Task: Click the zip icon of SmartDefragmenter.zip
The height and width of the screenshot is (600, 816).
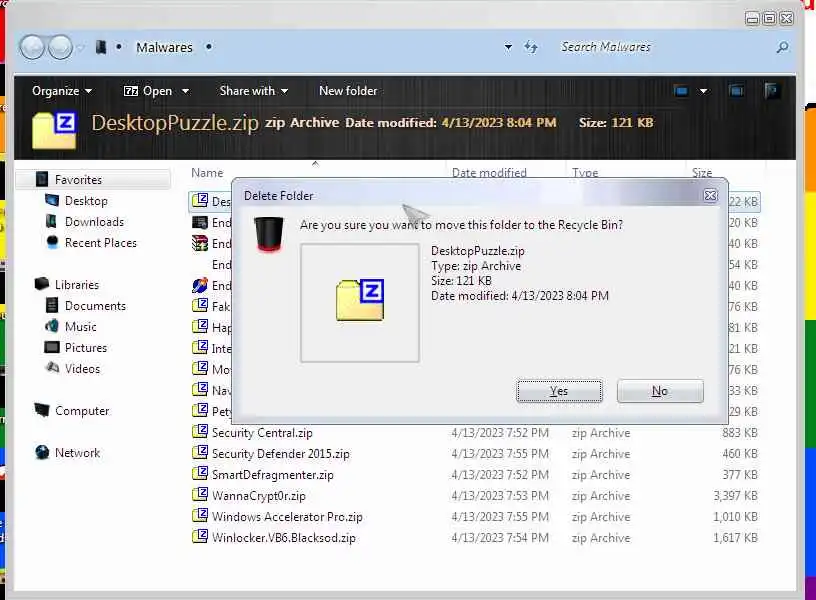Action: pos(200,474)
